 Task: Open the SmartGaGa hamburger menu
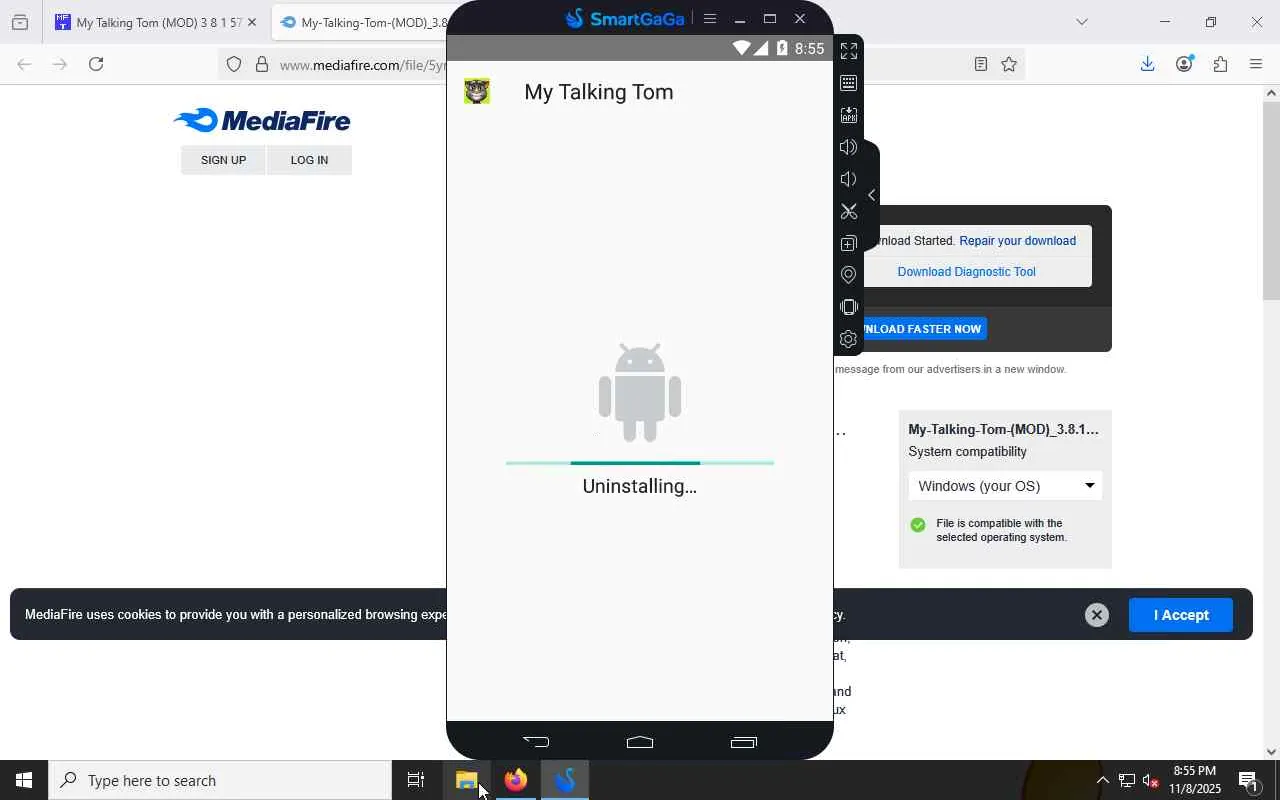710,18
